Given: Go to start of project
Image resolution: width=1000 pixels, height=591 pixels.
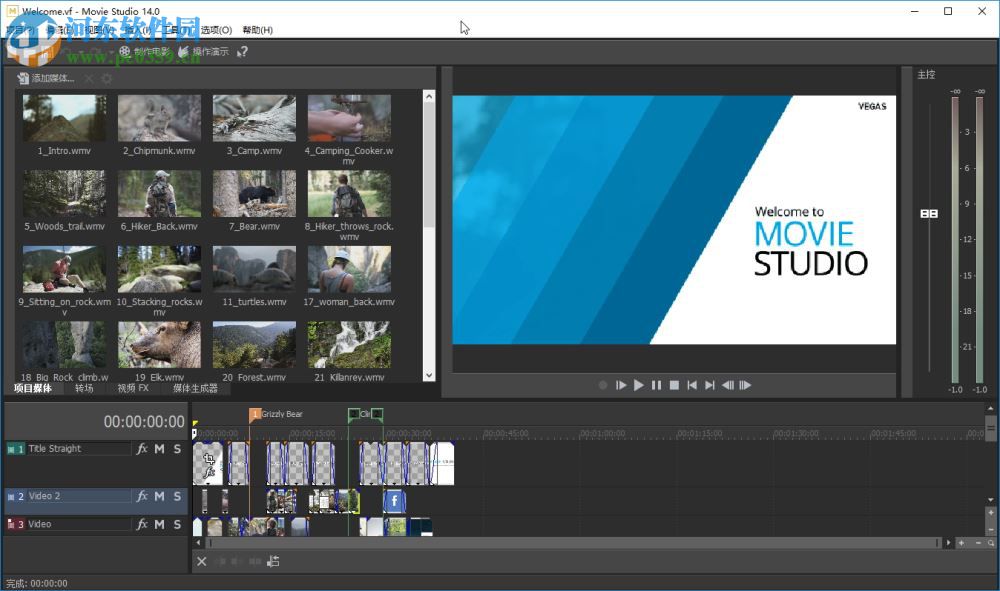Looking at the screenshot, I should (692, 385).
